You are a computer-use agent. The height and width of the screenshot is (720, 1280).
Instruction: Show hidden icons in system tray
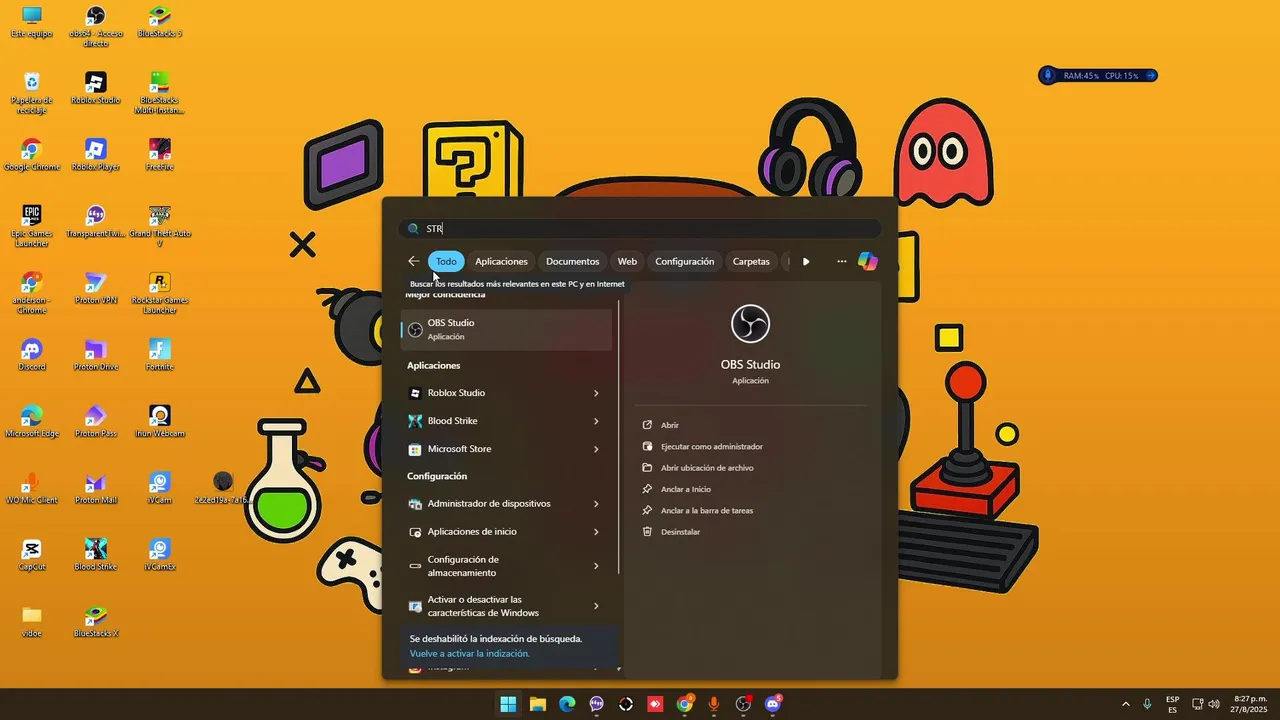click(x=1125, y=704)
